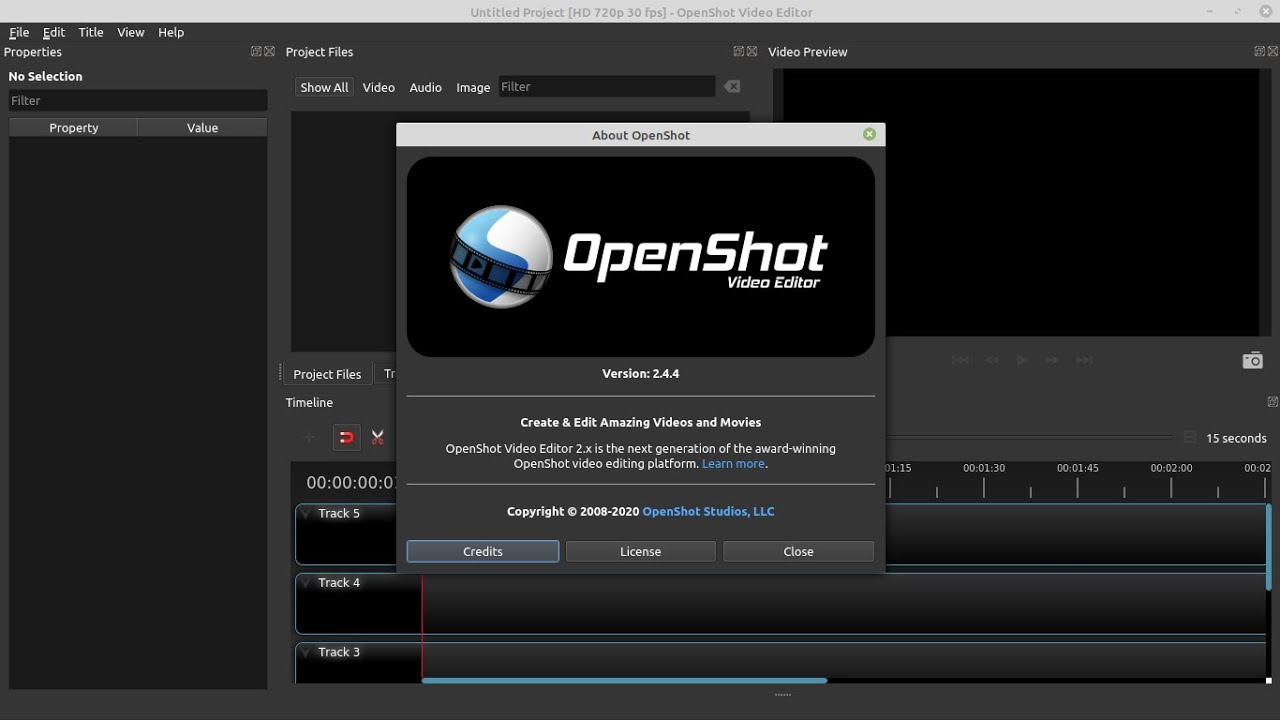Clear the Project Files filter text
This screenshot has height=720, width=1280.
732,87
